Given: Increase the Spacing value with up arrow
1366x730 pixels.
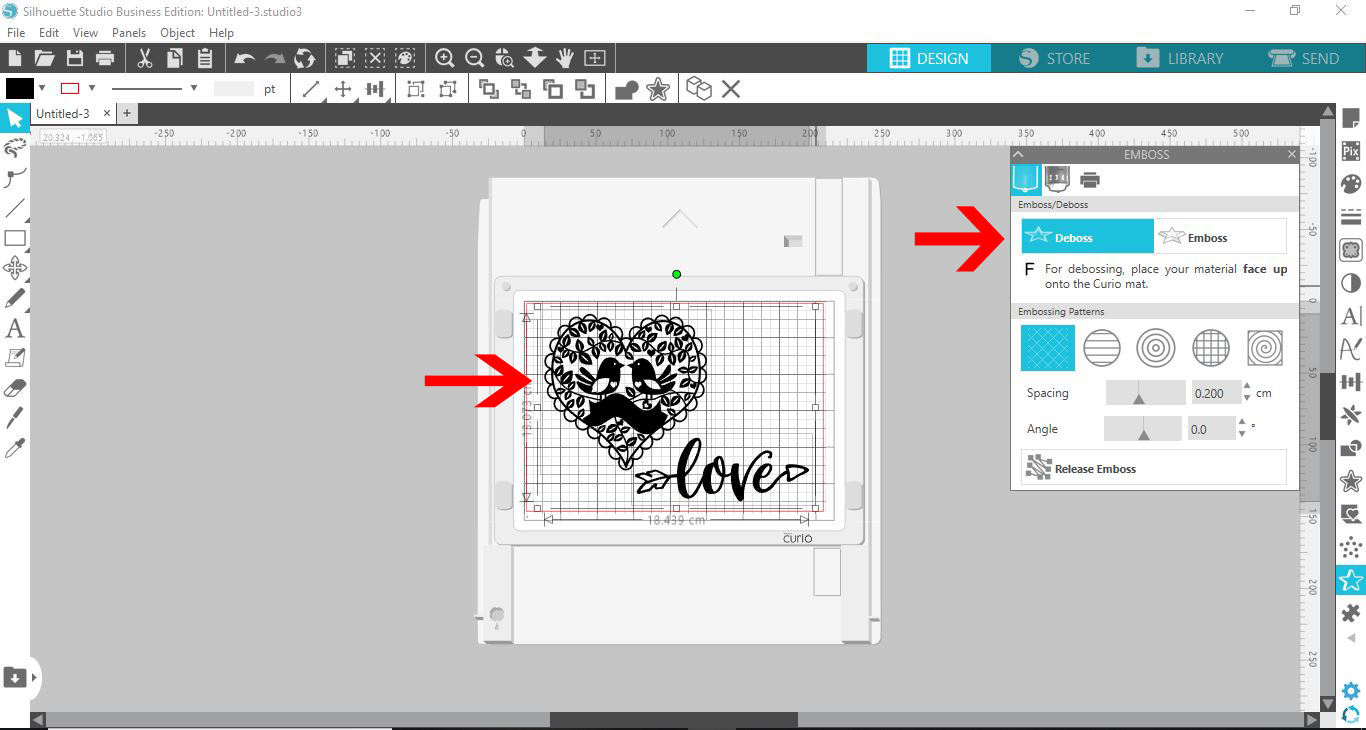Looking at the screenshot, I should coord(1247,386).
